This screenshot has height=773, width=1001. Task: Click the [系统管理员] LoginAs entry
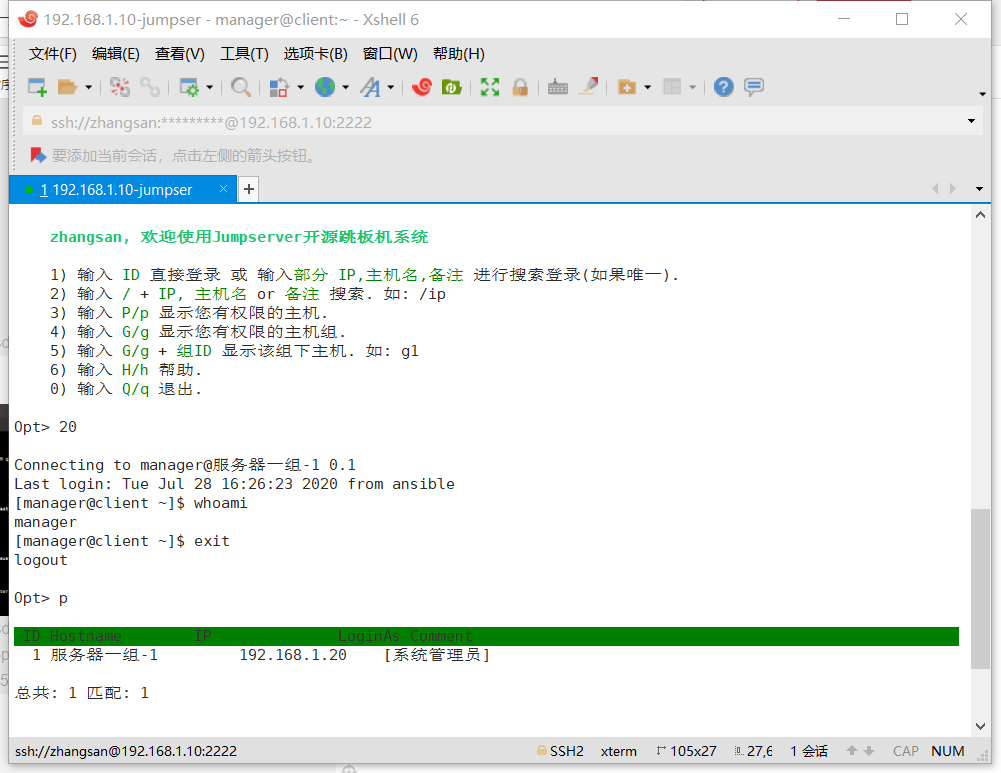[x=437, y=655]
